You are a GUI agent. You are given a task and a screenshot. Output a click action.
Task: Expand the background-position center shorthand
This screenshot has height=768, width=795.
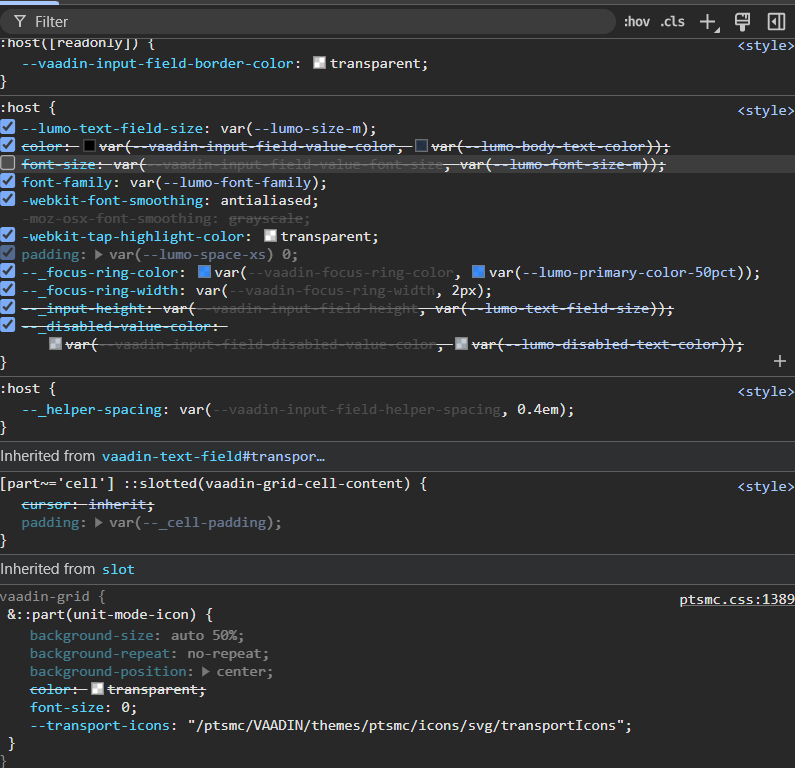pyautogui.click(x=206, y=672)
